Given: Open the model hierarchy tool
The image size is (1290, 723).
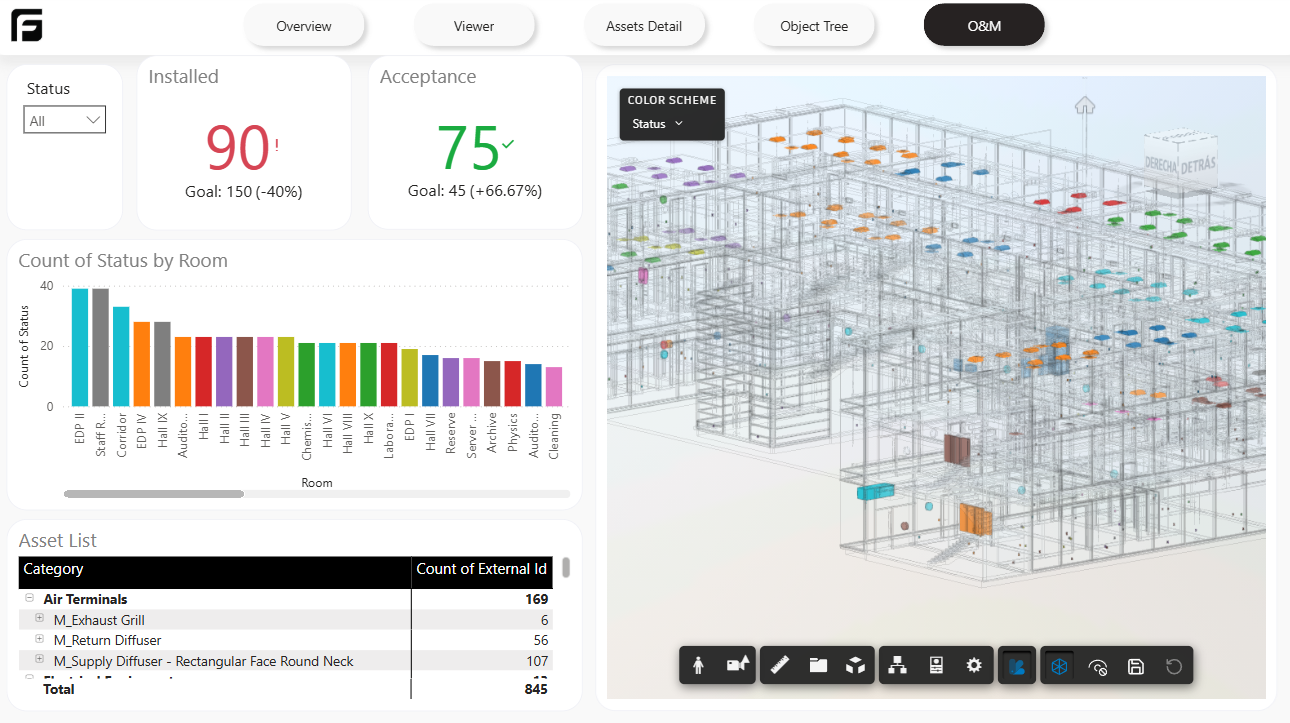Looking at the screenshot, I should [x=898, y=665].
